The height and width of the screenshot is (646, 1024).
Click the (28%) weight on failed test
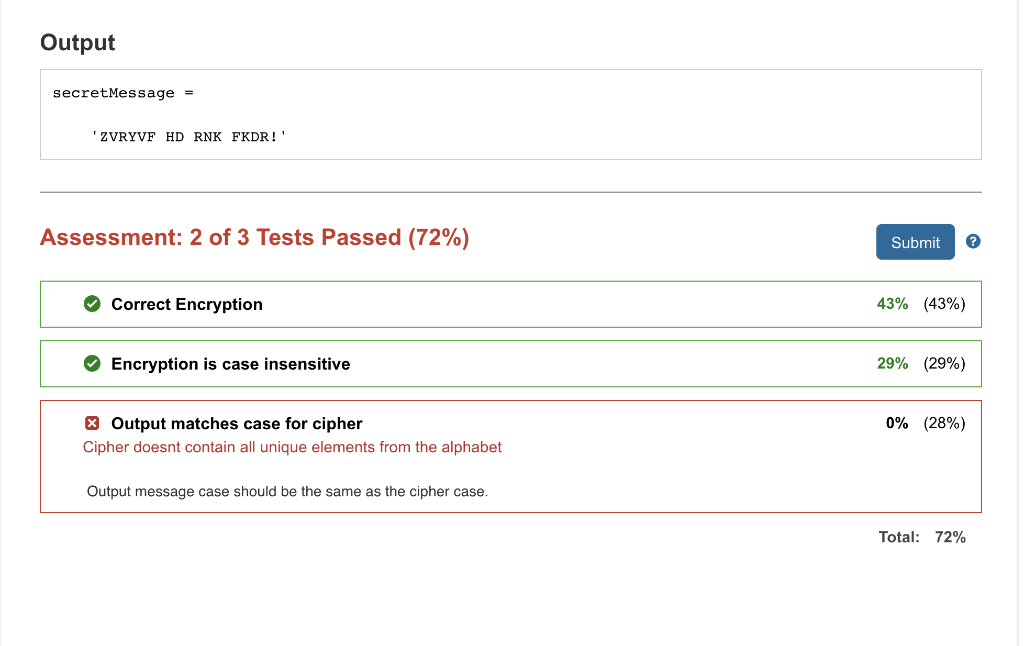click(944, 423)
